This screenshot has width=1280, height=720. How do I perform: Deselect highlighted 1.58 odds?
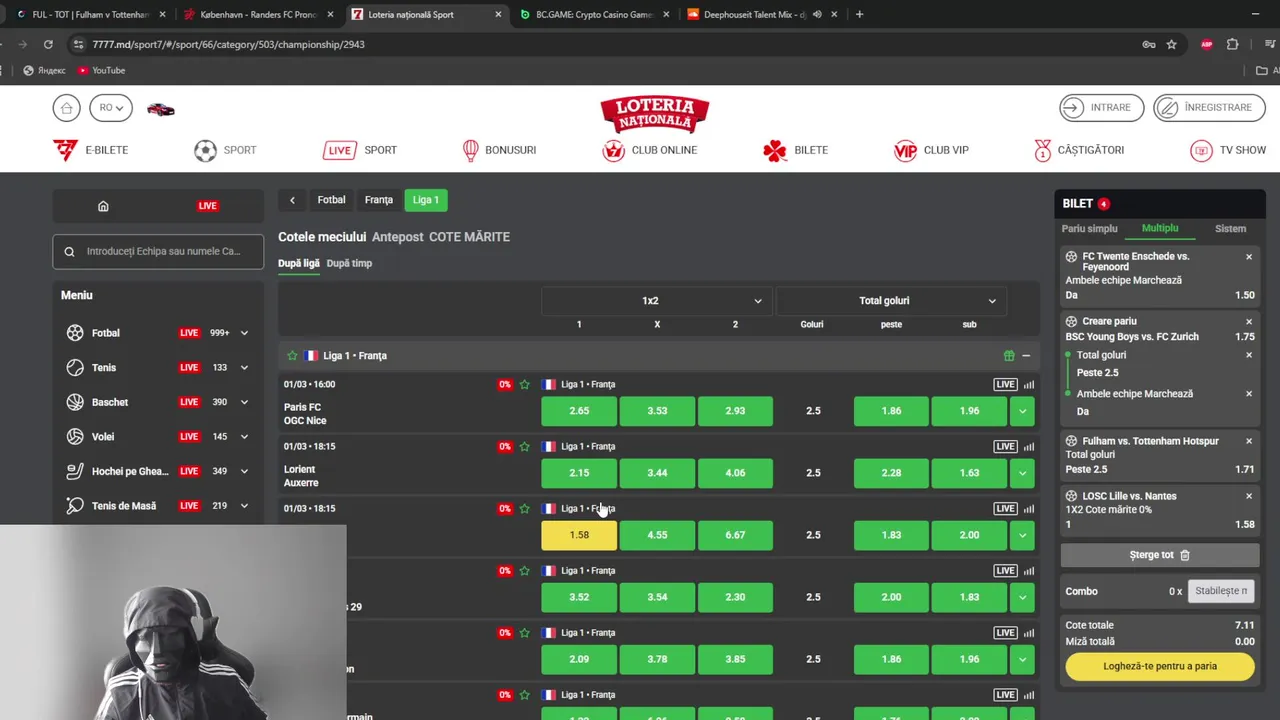point(579,535)
